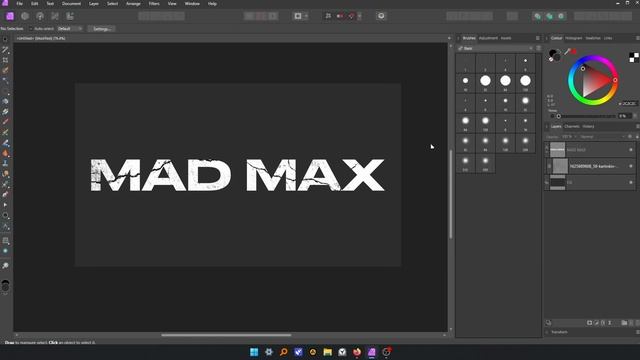Select the Zoom magnifier tool
This screenshot has width=640, height=360.
5,266
